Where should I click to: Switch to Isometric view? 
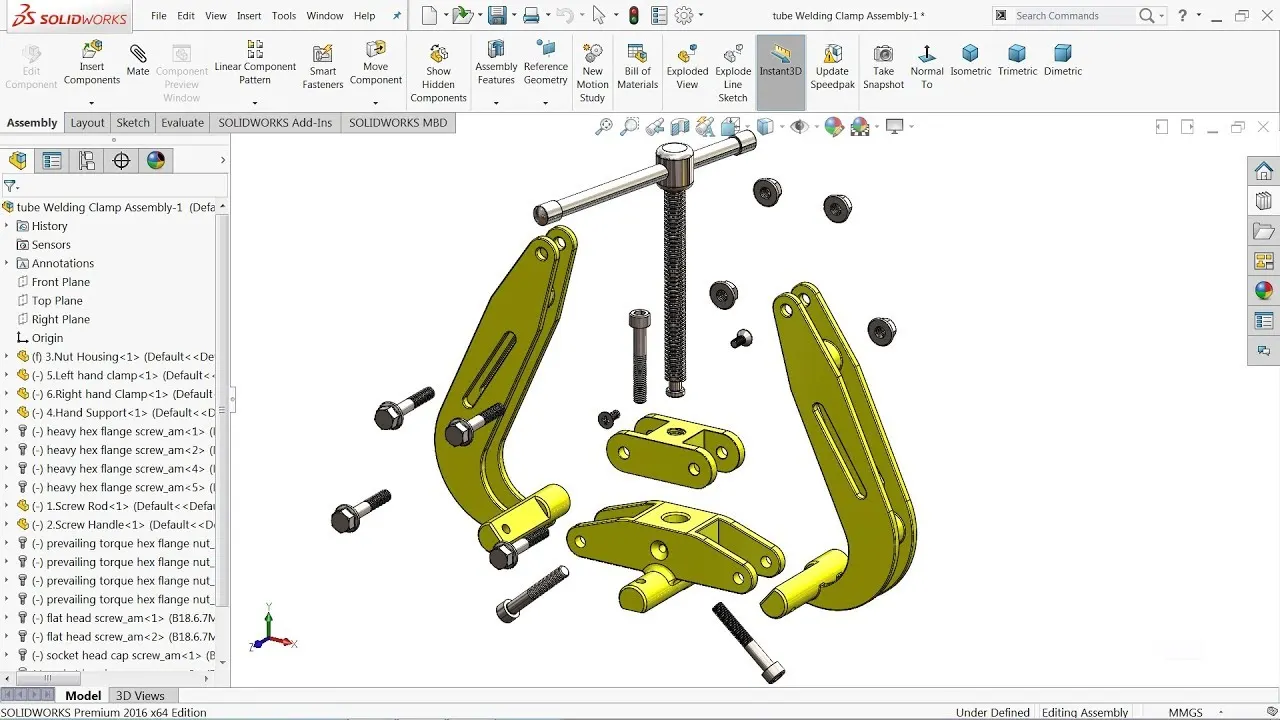(x=970, y=61)
